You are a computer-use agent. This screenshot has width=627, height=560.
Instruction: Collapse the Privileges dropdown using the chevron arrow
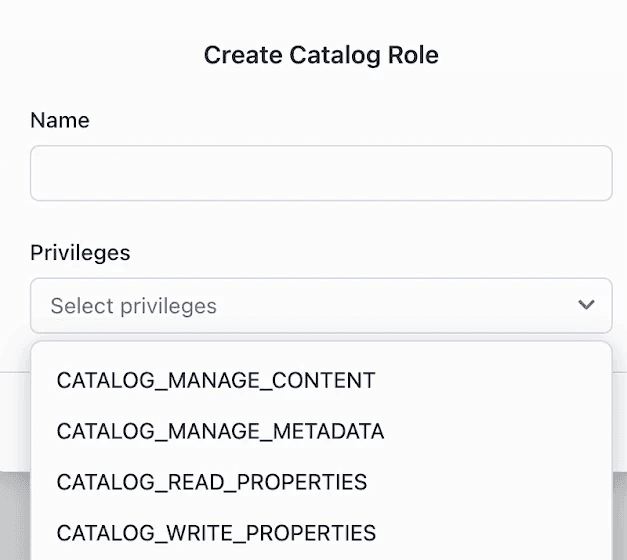pos(586,305)
